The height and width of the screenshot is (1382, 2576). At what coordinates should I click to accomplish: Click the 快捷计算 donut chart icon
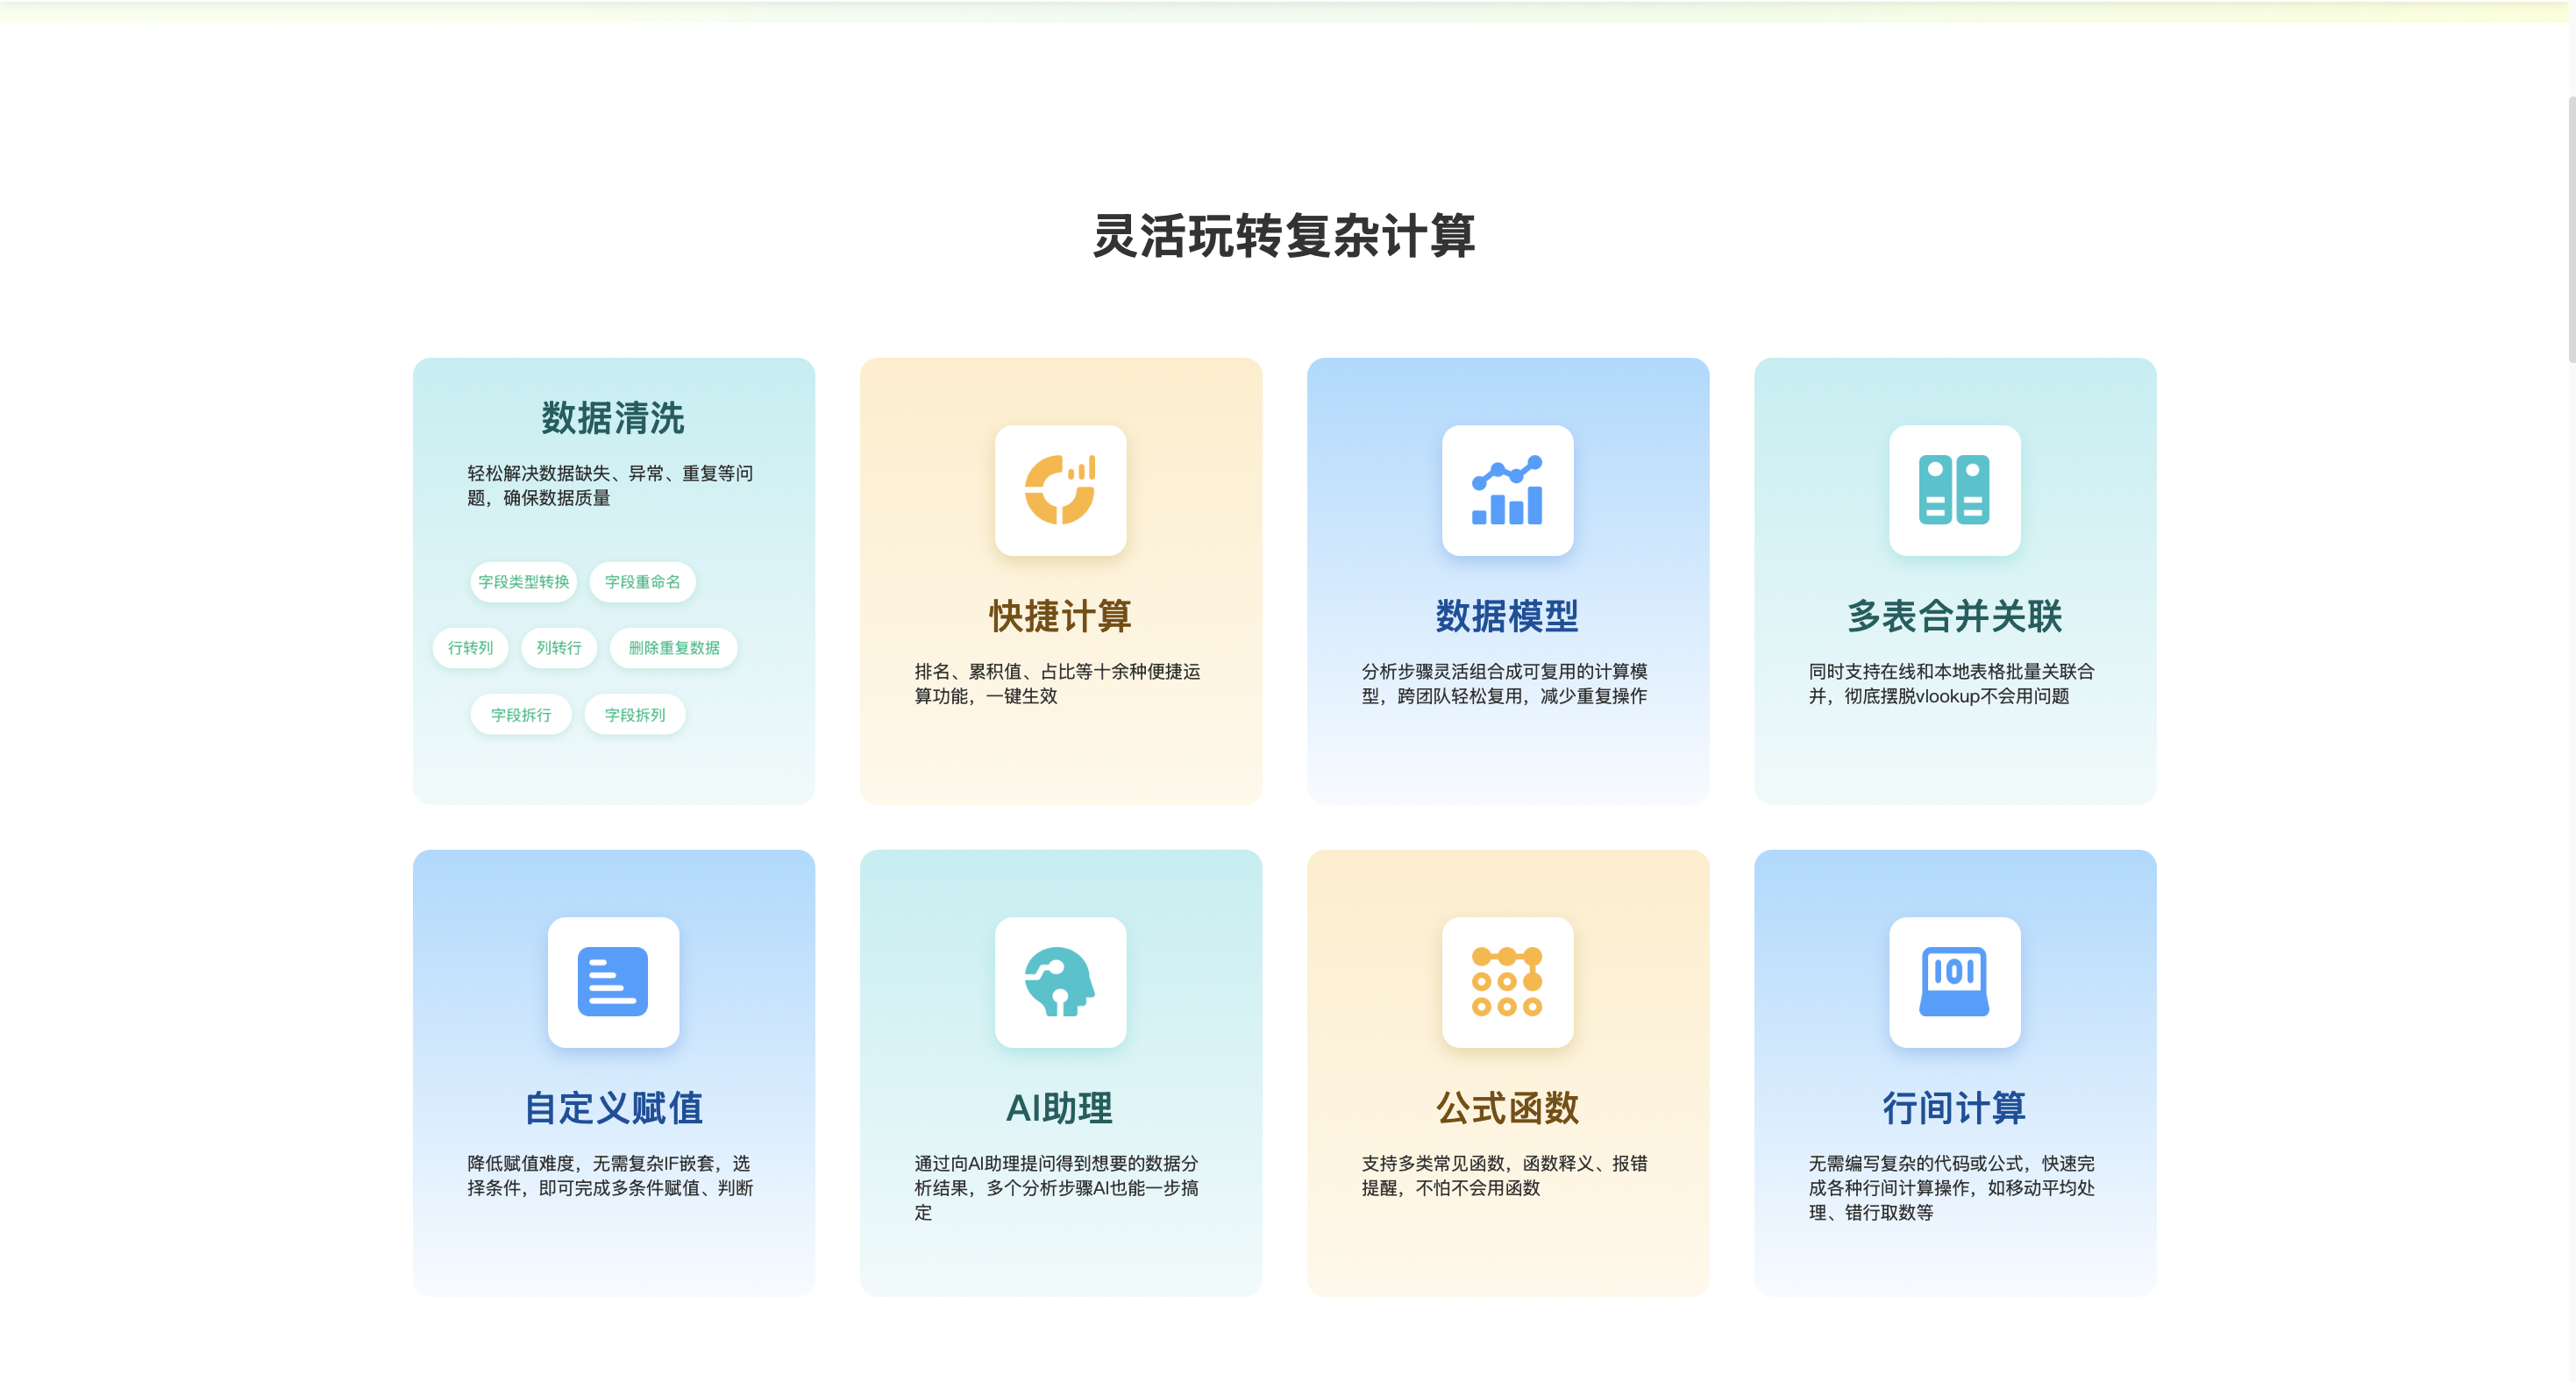click(x=1060, y=490)
